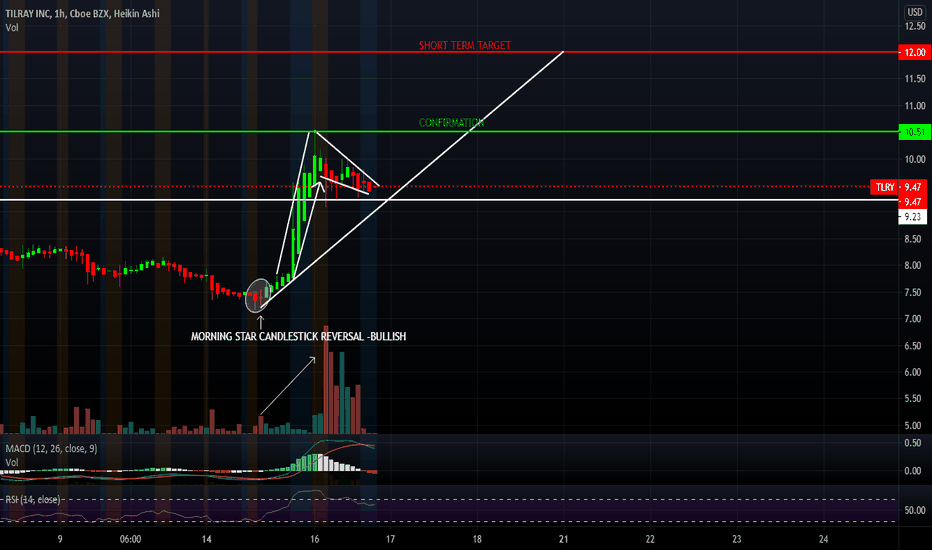Image resolution: width=932 pixels, height=550 pixels.
Task: Click the 0.00 MACD scale value
Action: tap(915, 470)
